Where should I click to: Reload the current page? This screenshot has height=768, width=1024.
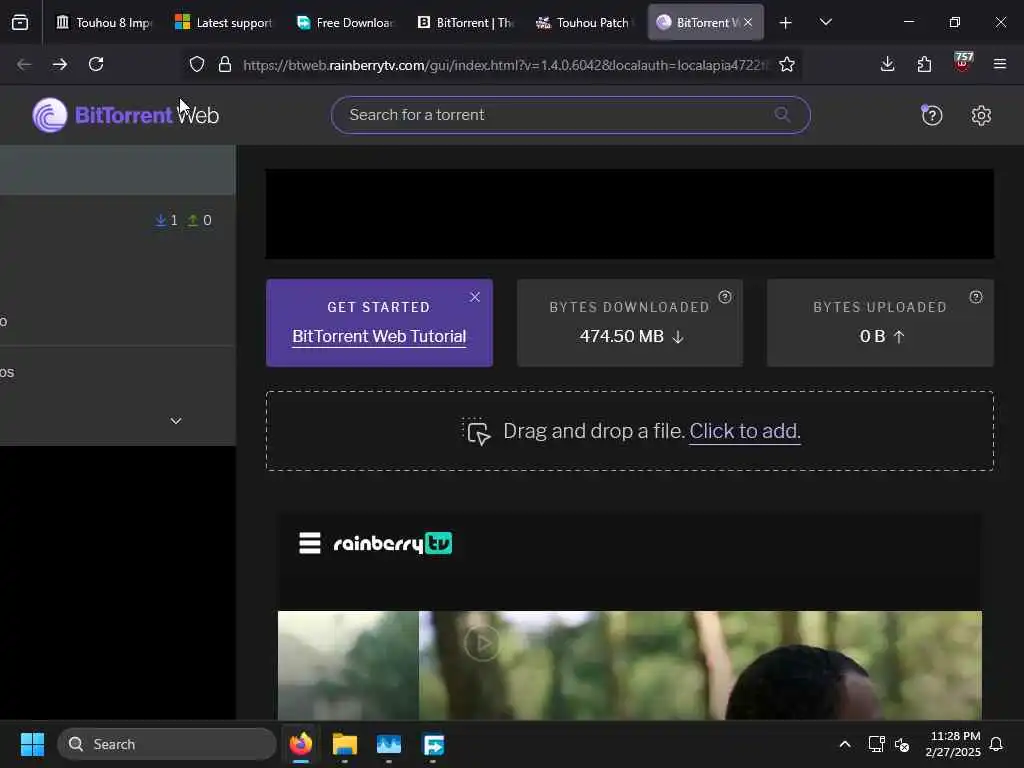[96, 64]
